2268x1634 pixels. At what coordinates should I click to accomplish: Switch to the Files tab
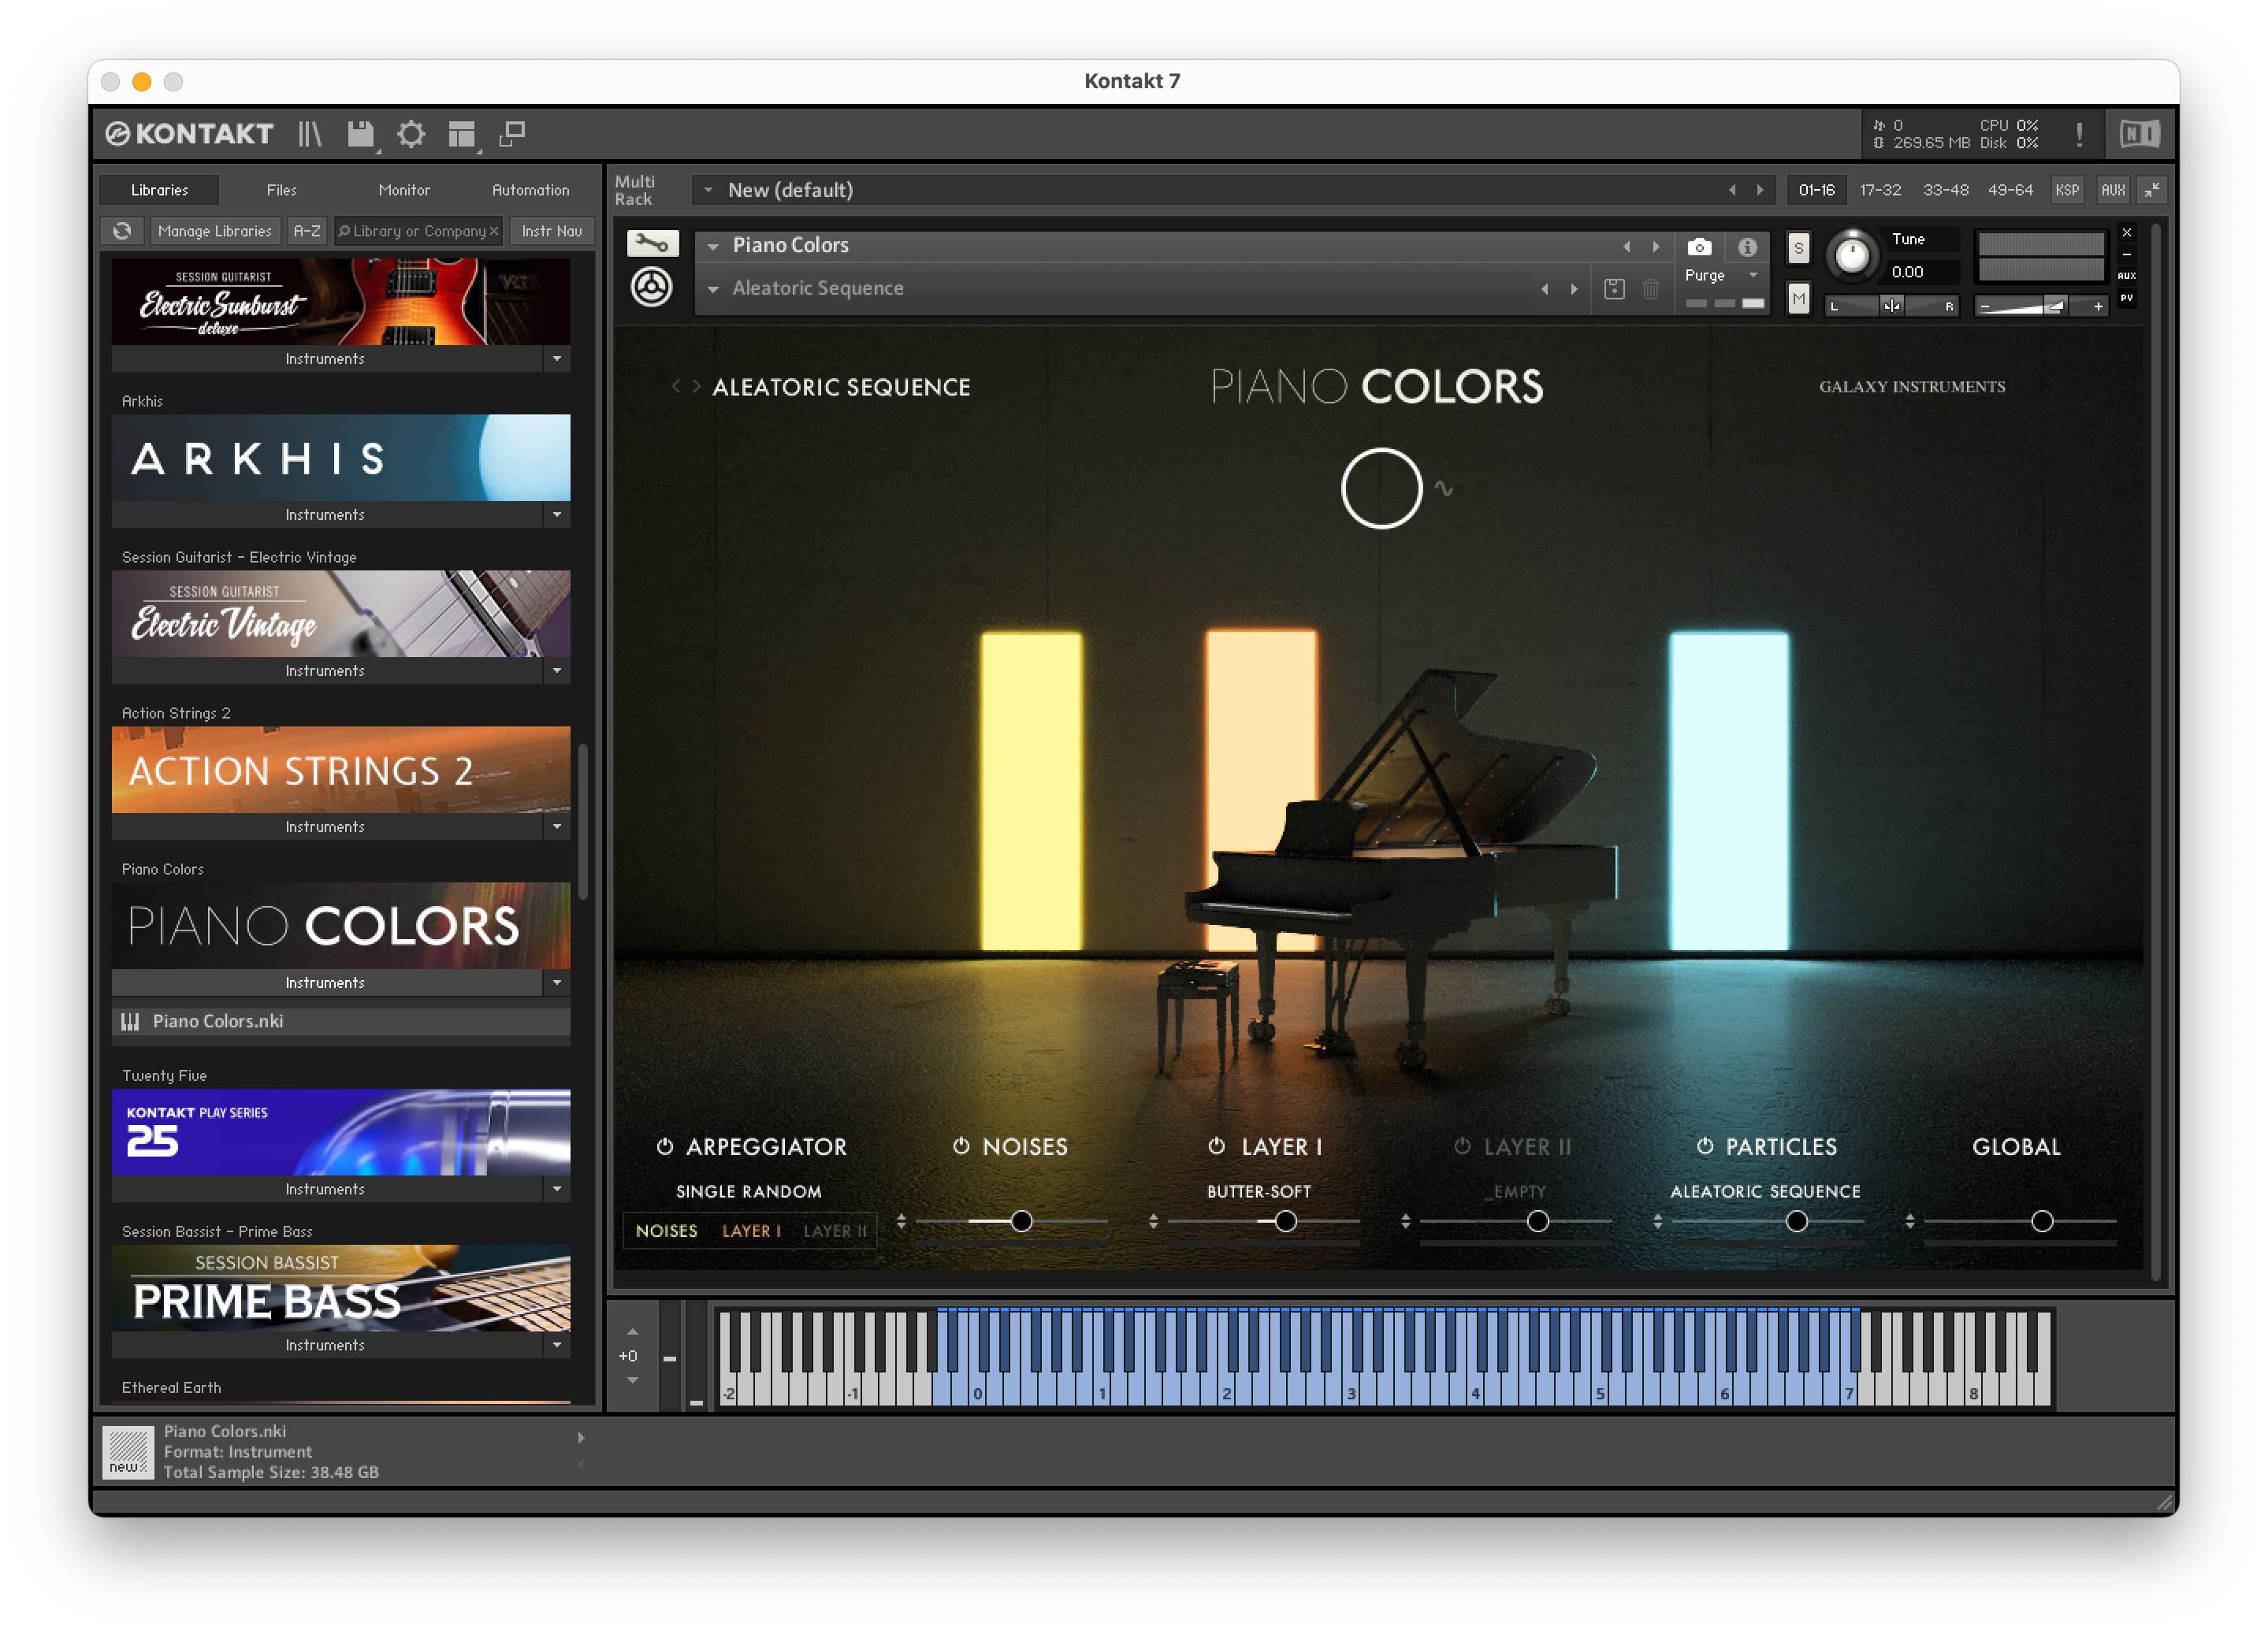coord(282,190)
